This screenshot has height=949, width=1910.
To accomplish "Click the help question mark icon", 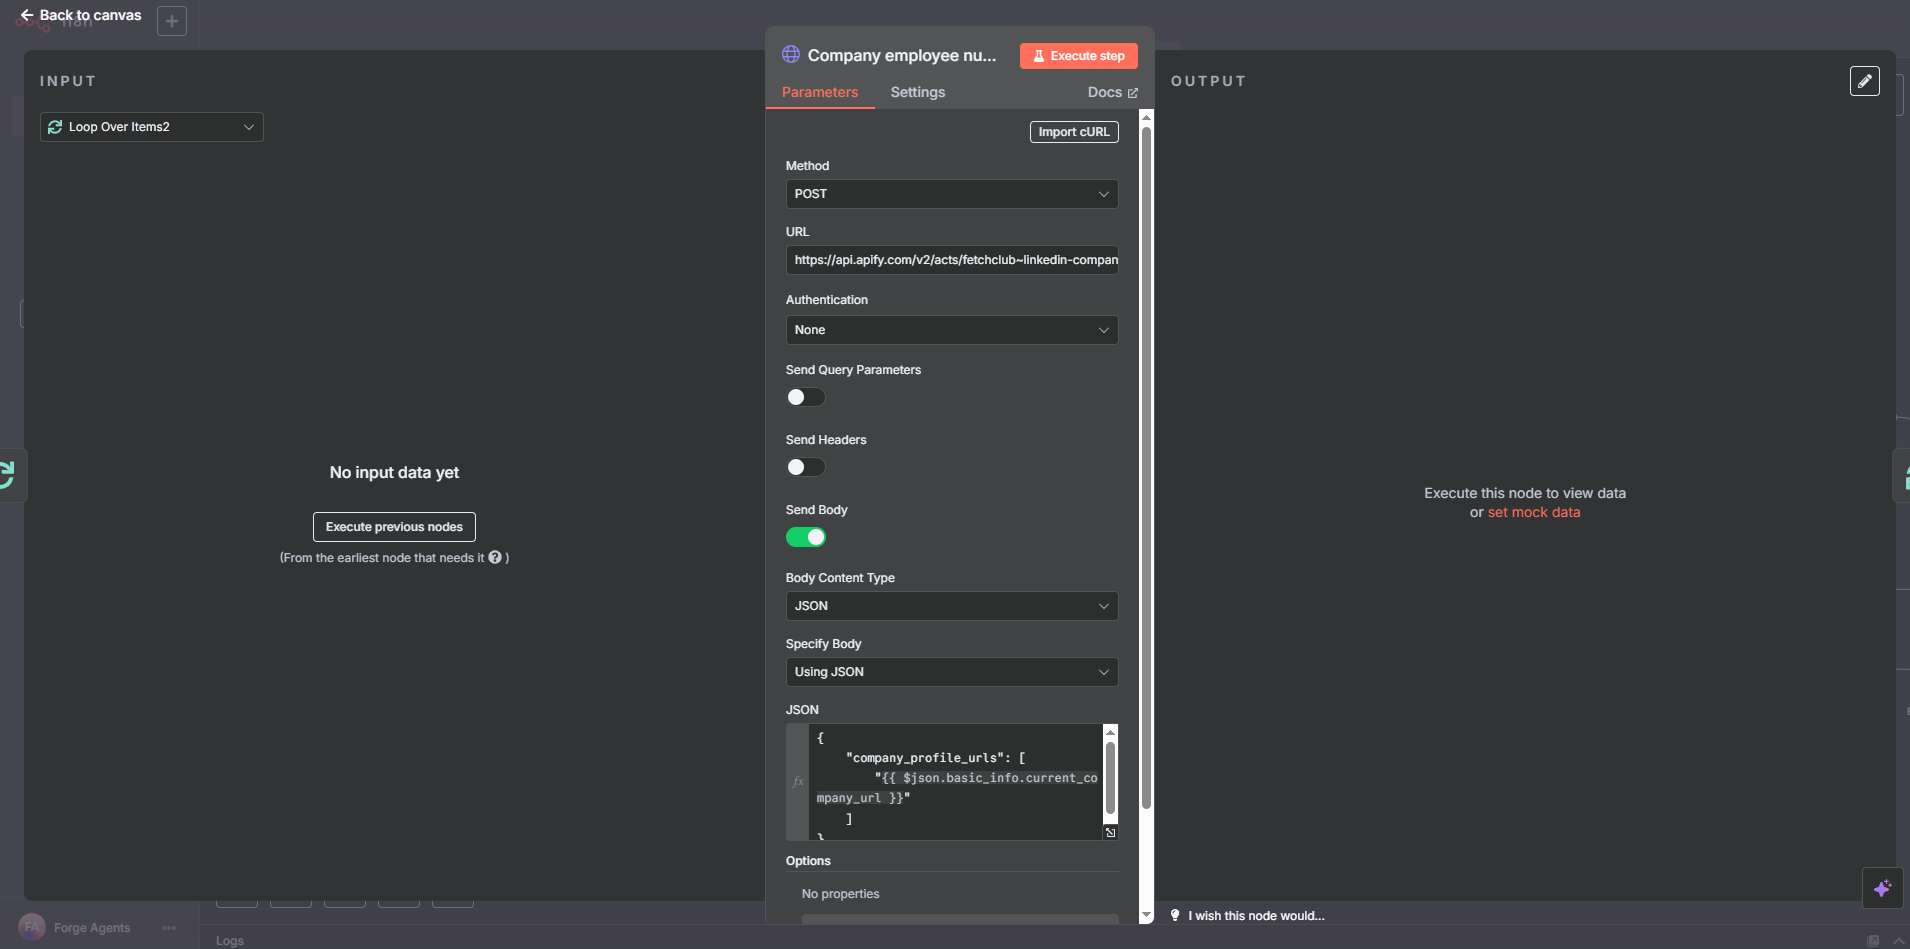I will (x=495, y=558).
